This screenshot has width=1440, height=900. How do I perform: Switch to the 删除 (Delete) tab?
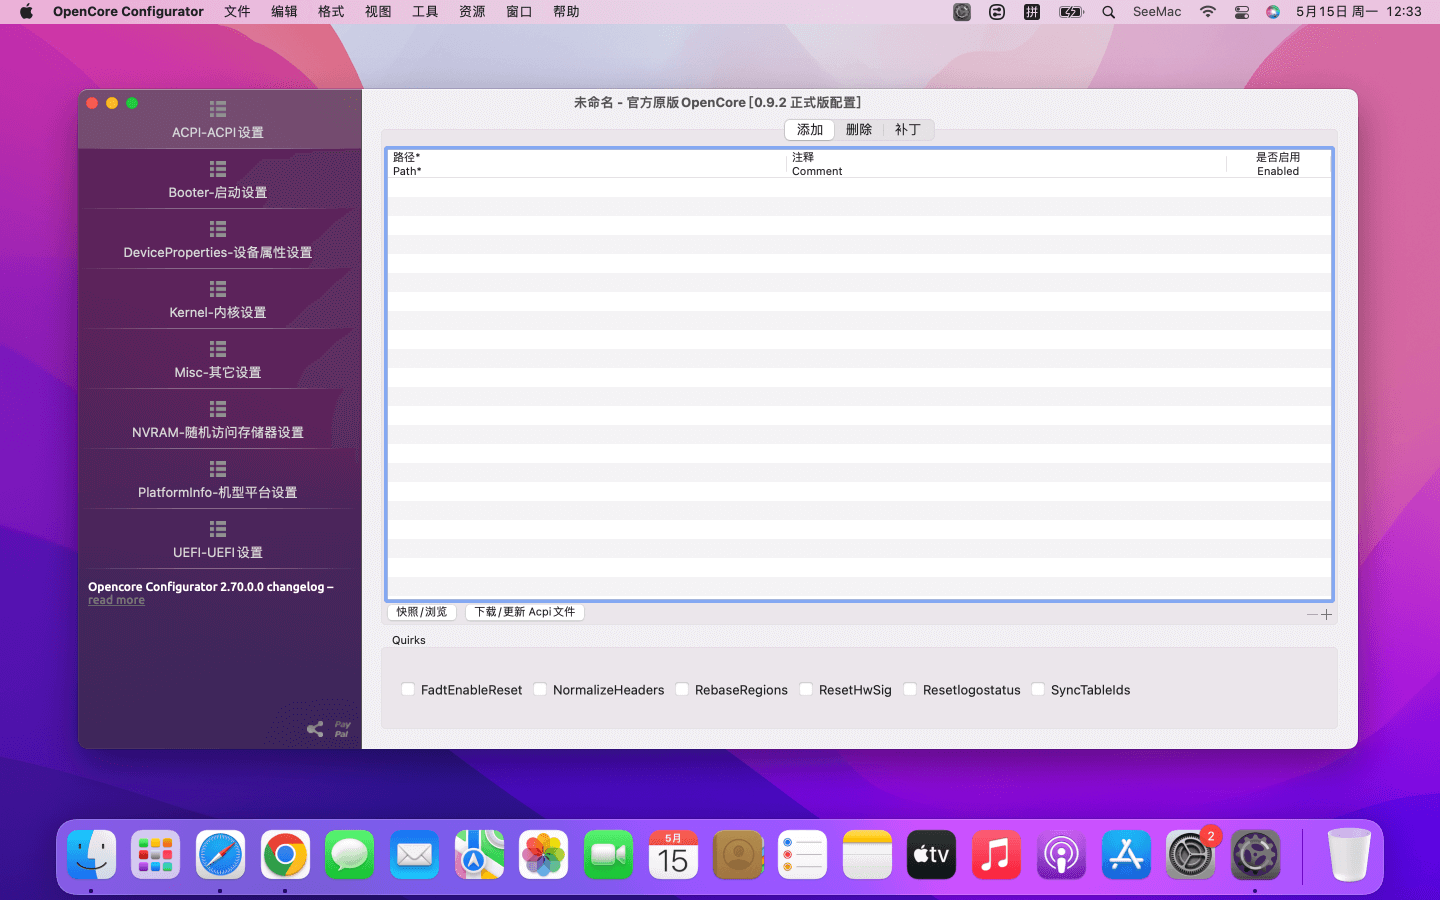pyautogui.click(x=858, y=130)
